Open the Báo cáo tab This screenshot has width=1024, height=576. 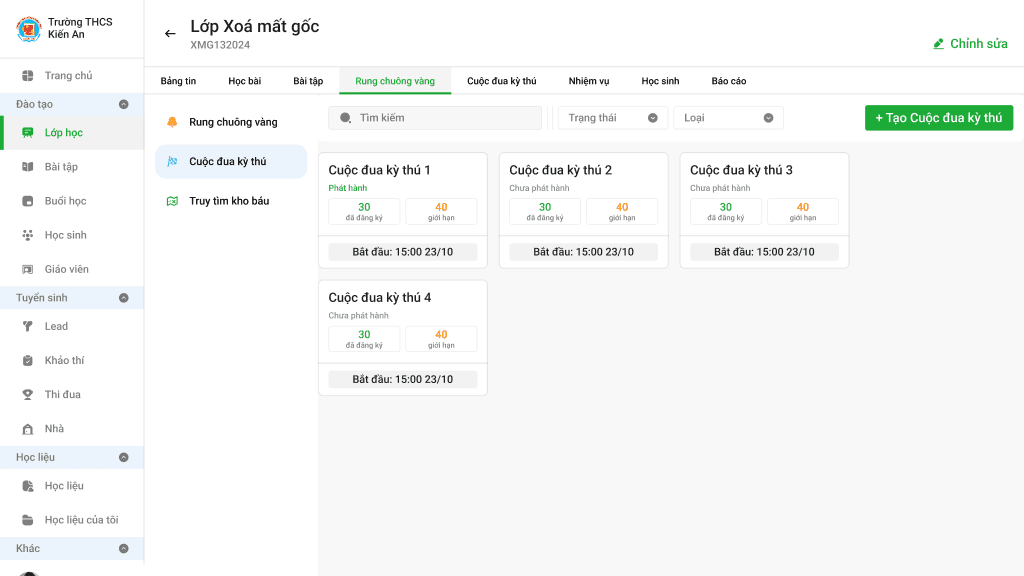[x=729, y=81]
